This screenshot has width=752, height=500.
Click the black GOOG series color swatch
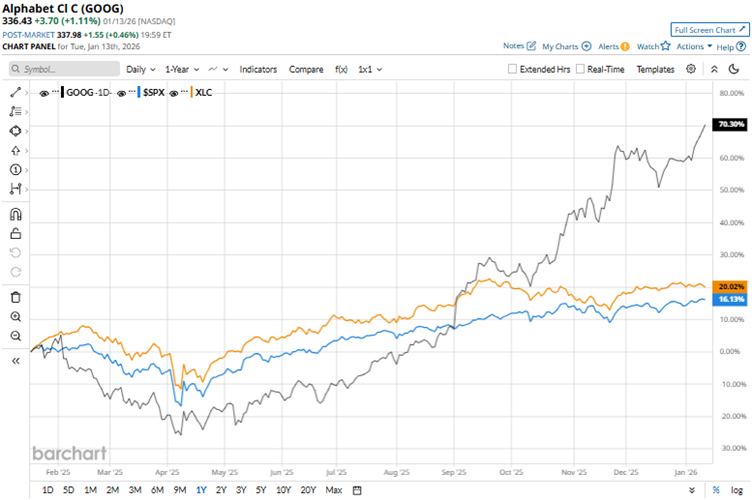62,93
